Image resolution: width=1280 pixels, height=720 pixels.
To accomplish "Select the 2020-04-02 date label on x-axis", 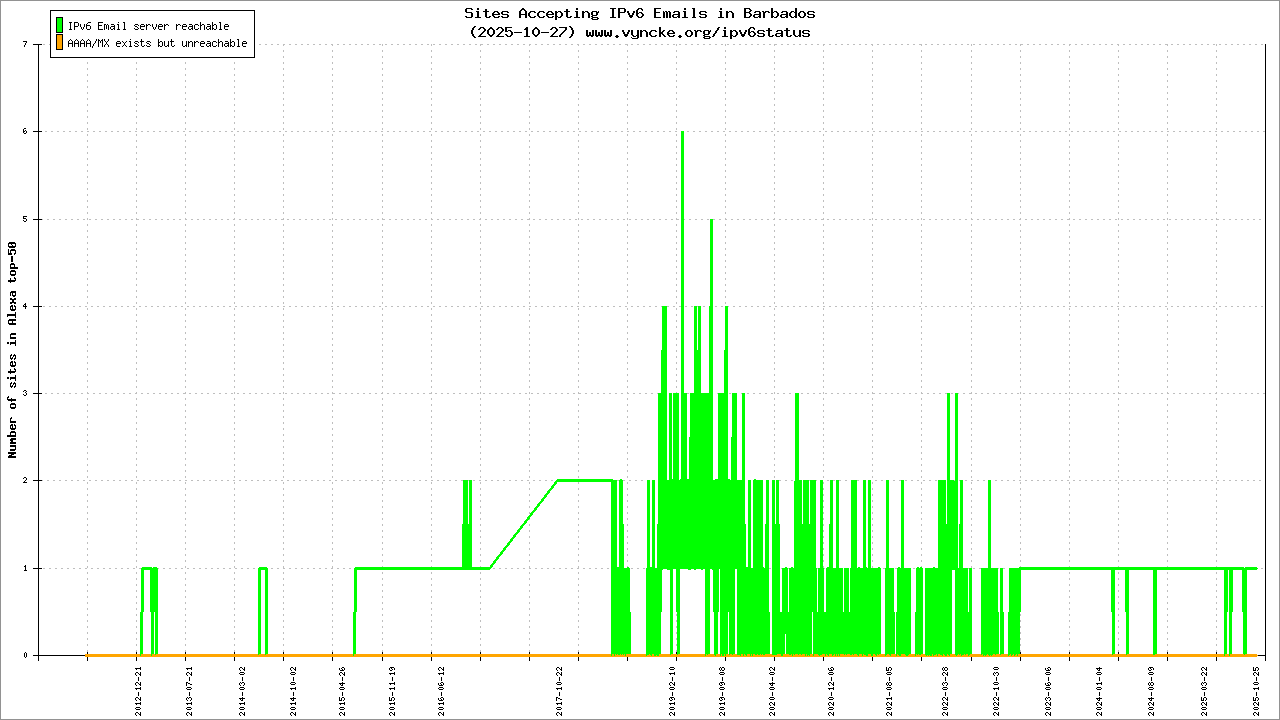I will pyautogui.click(x=773, y=689).
